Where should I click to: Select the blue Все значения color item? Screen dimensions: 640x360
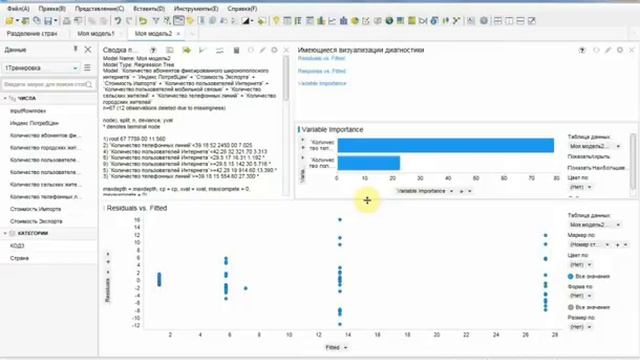[589, 276]
